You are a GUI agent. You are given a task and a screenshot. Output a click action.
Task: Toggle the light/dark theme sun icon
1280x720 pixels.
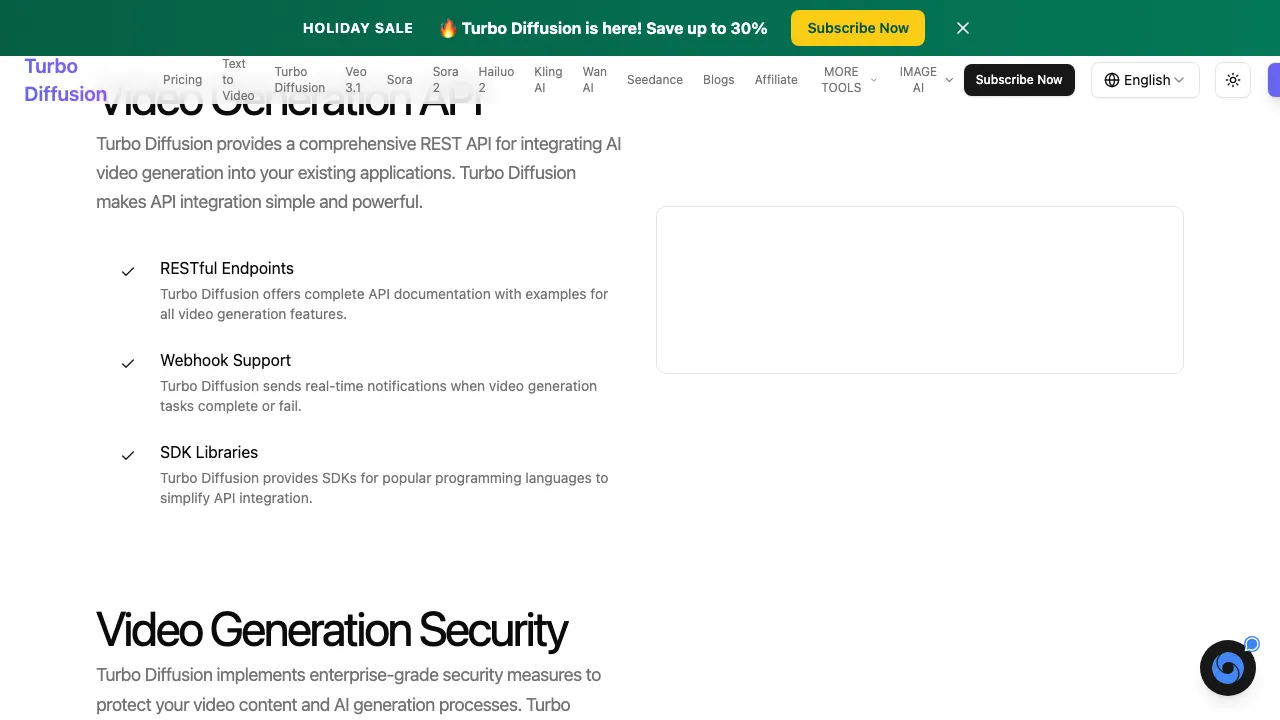1233,80
